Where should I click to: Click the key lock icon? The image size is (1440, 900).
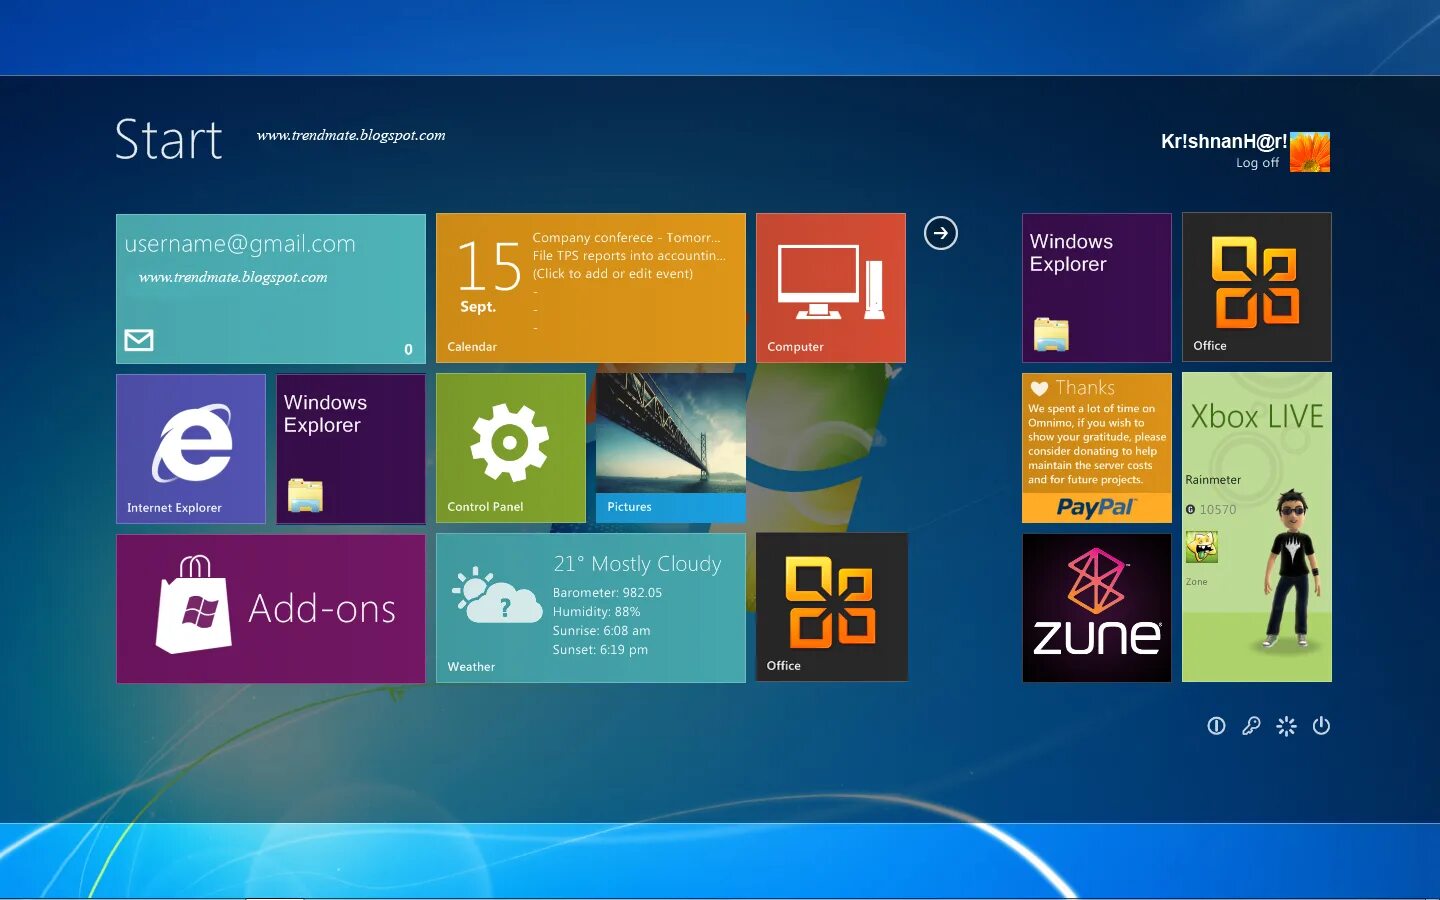pos(1251,726)
